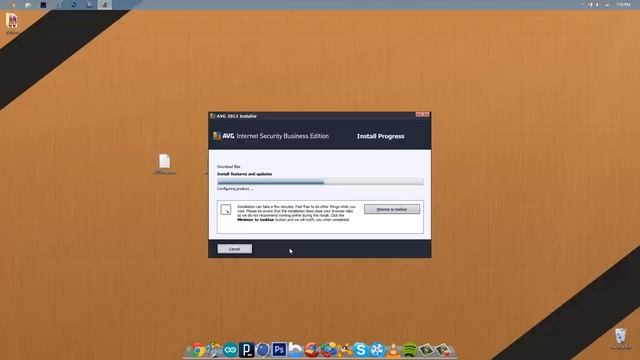Click the folder icon in top taskbar
This screenshot has height=360, width=640.
(x=28, y=5)
